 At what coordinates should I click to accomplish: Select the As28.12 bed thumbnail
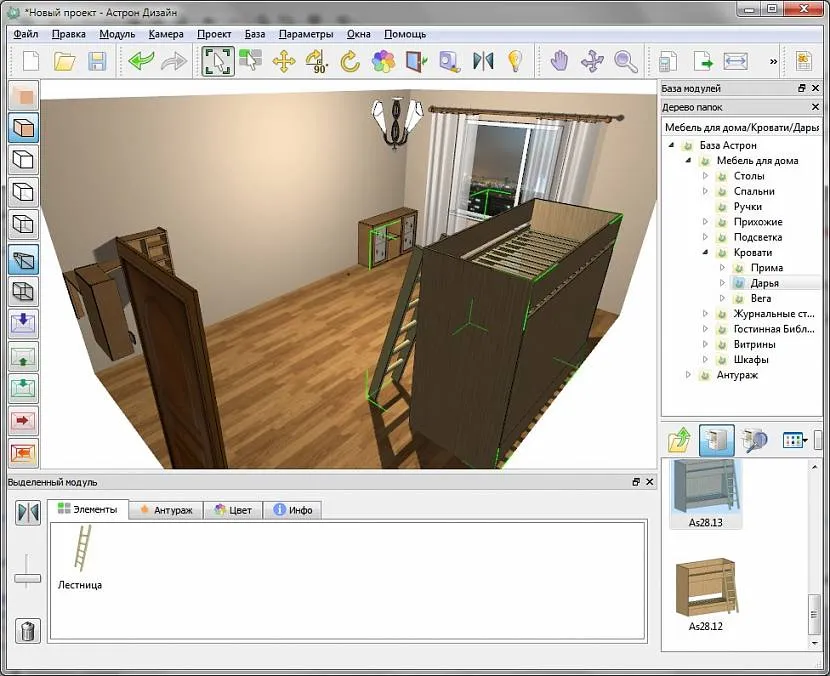click(706, 591)
